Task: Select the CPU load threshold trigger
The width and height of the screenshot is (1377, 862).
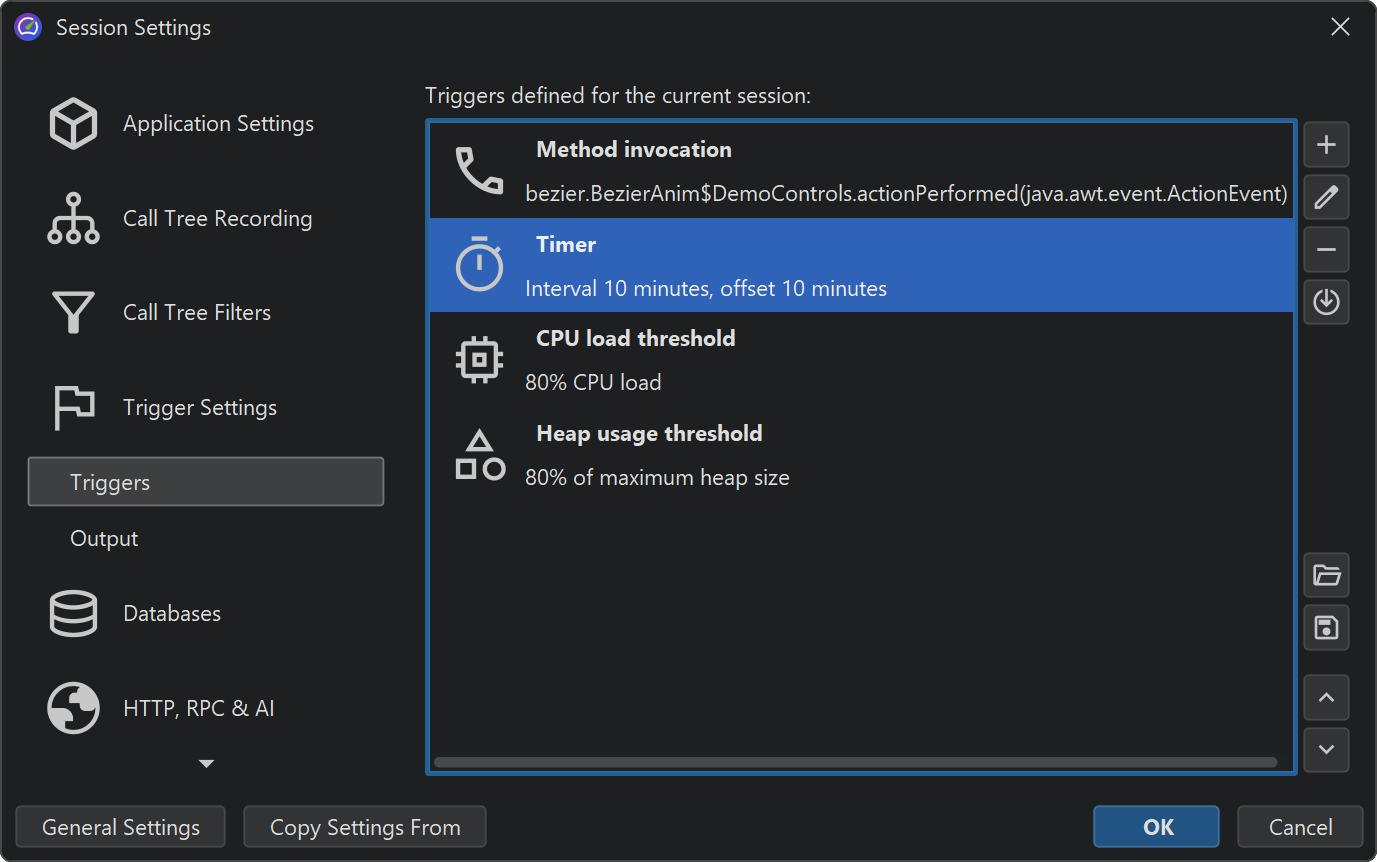Action: point(860,360)
